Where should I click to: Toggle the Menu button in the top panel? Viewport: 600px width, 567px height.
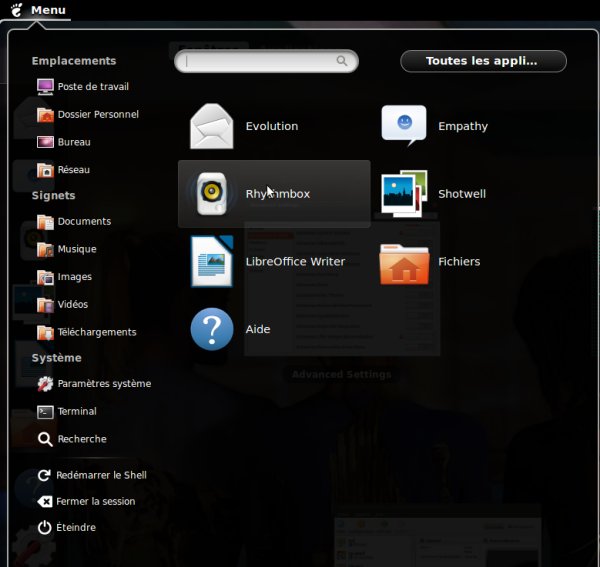pyautogui.click(x=37, y=10)
